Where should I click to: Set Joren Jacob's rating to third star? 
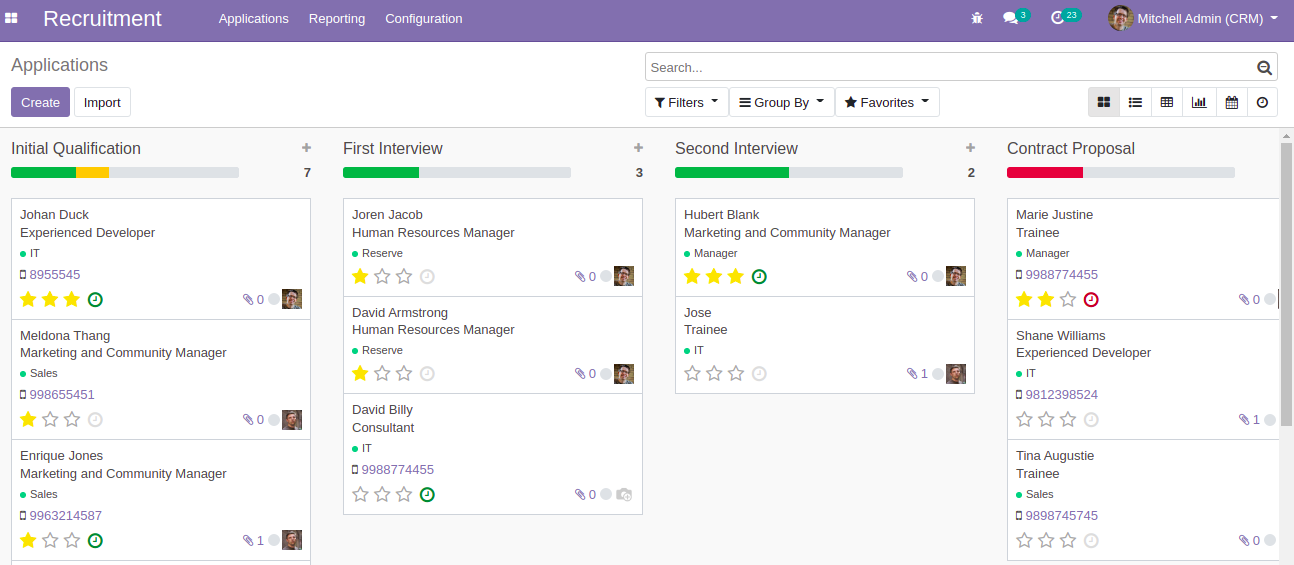point(404,276)
